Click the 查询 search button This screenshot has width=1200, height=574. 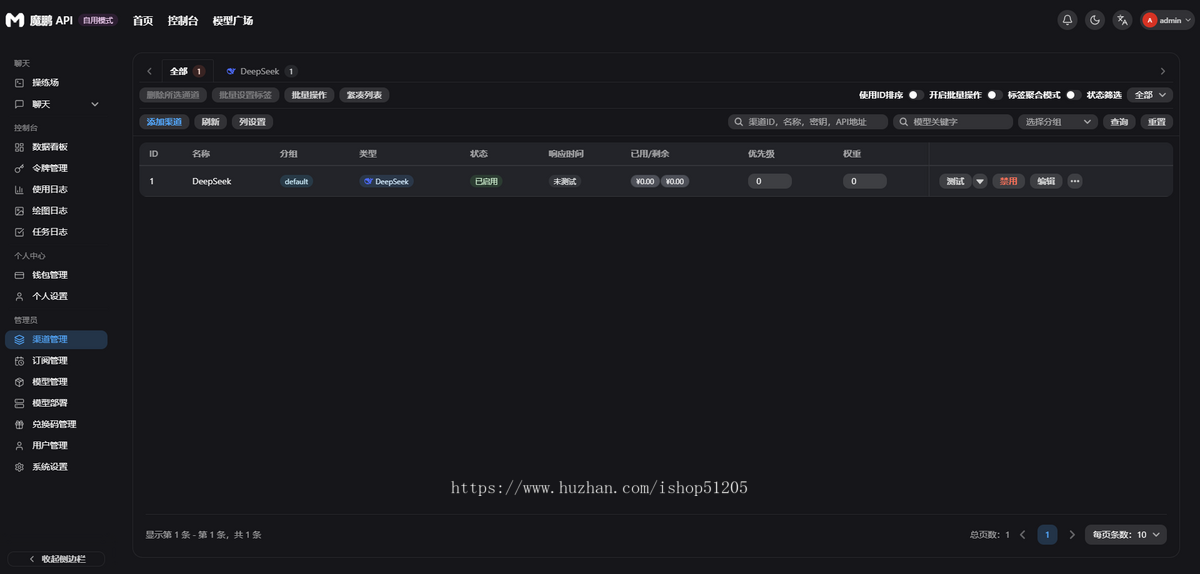pos(1119,122)
